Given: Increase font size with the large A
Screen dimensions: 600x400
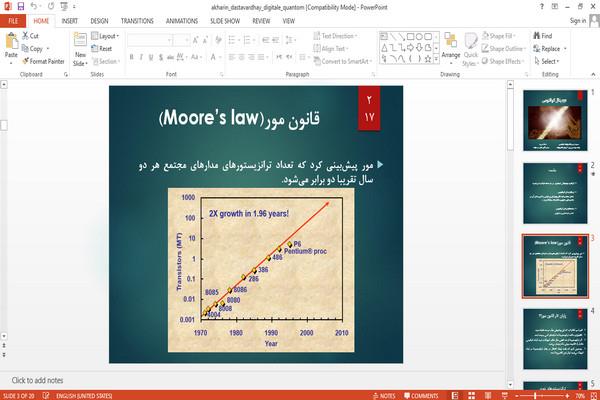Looking at the screenshot, I should click(196, 40).
